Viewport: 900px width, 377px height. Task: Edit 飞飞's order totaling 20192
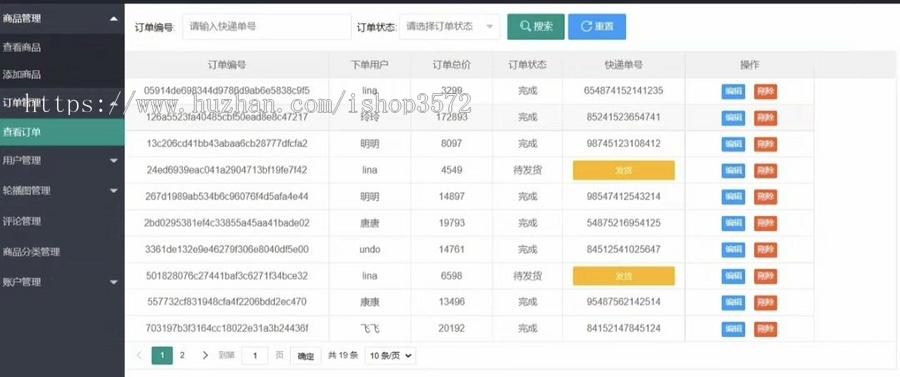(733, 329)
